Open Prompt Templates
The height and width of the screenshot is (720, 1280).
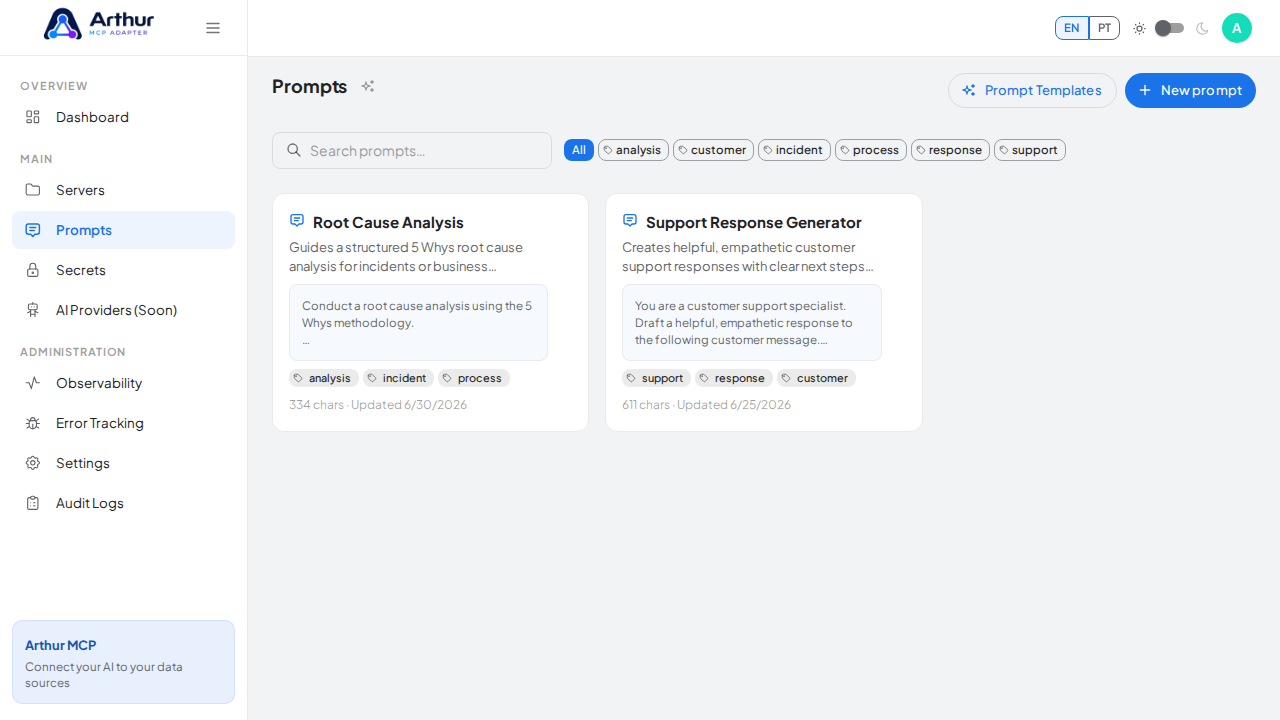point(1032,90)
